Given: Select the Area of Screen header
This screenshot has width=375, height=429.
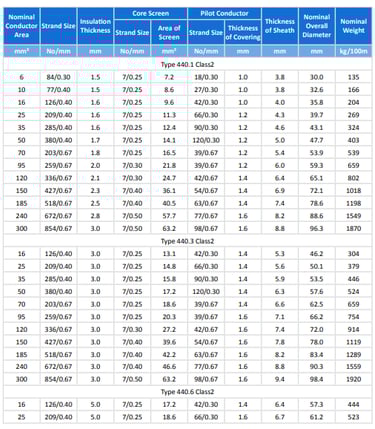Looking at the screenshot, I should (169, 32).
